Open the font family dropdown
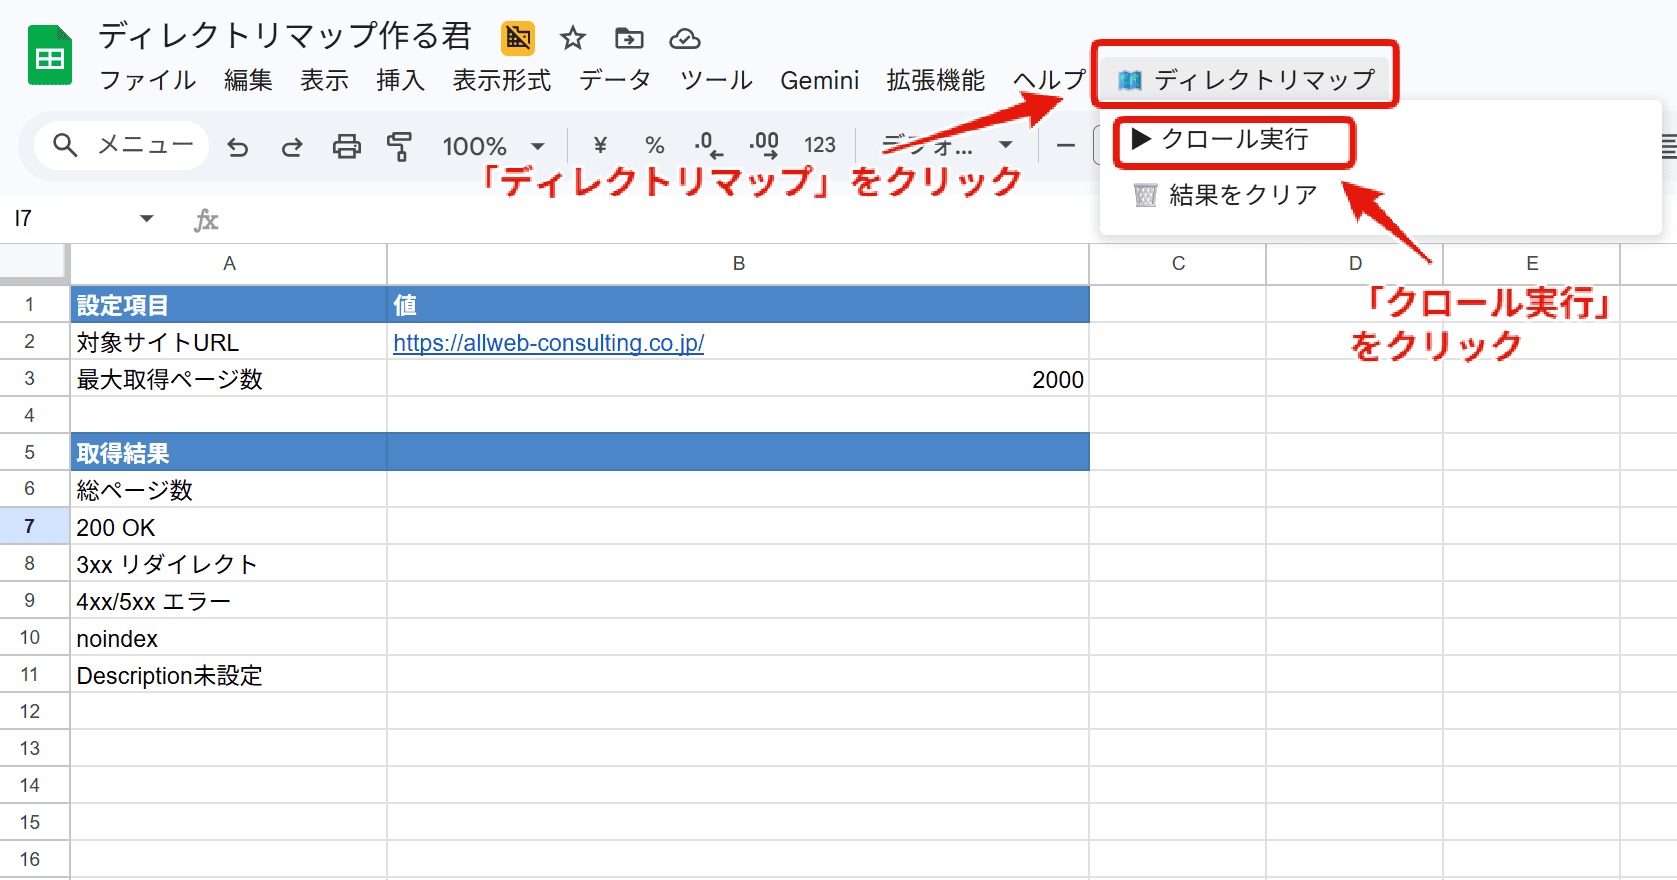Screen dimensions: 1677x880 pyautogui.click(x=946, y=146)
